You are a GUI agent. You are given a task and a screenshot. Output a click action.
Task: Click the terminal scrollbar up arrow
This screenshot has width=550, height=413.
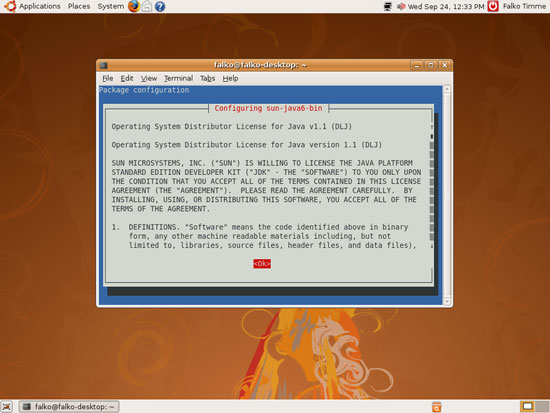[x=447, y=89]
